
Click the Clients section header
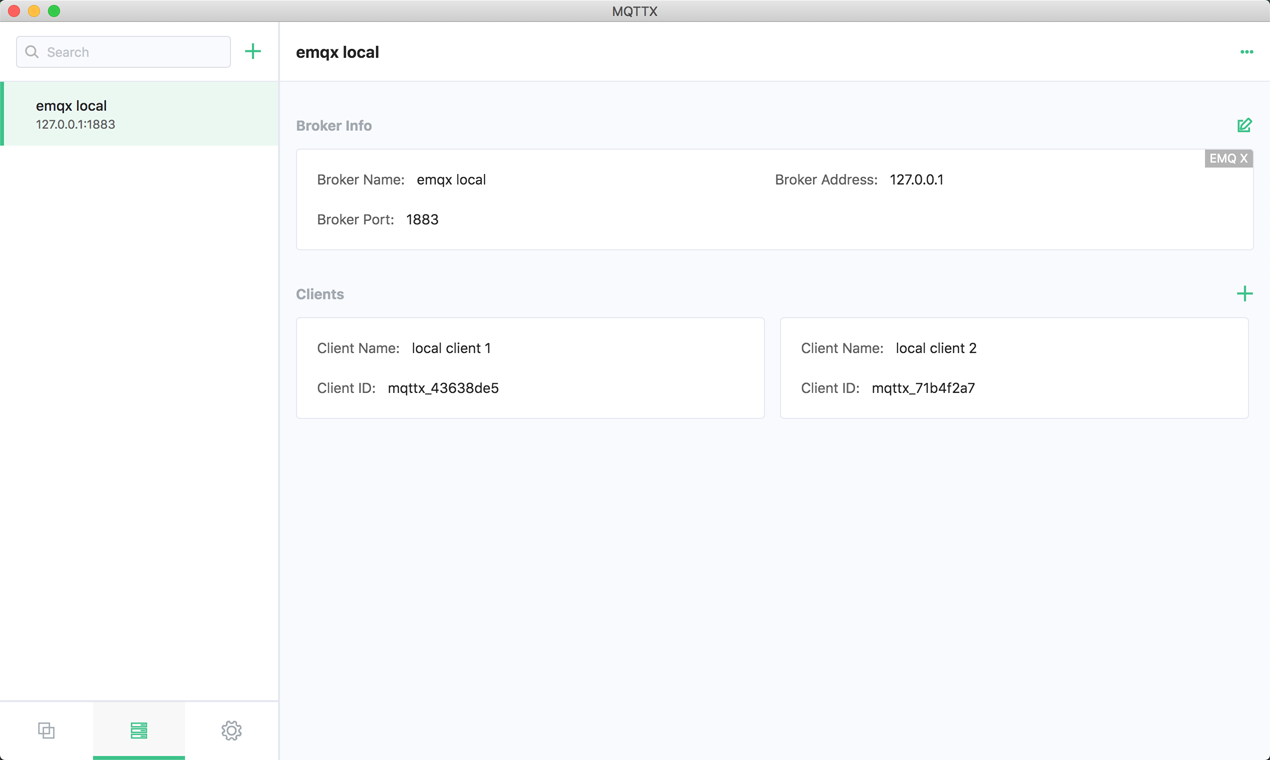tap(320, 293)
